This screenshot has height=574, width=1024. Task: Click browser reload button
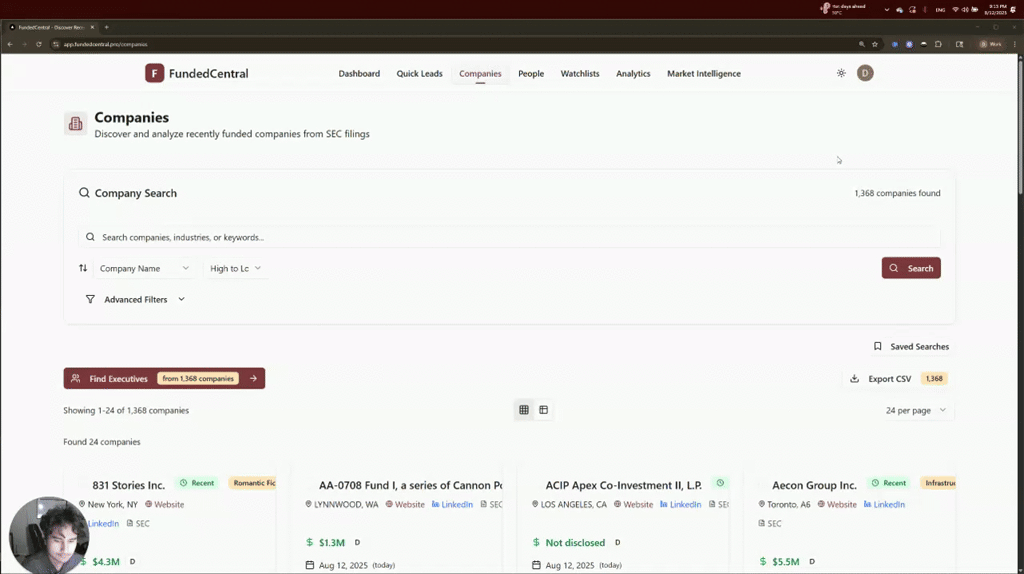click(39, 44)
